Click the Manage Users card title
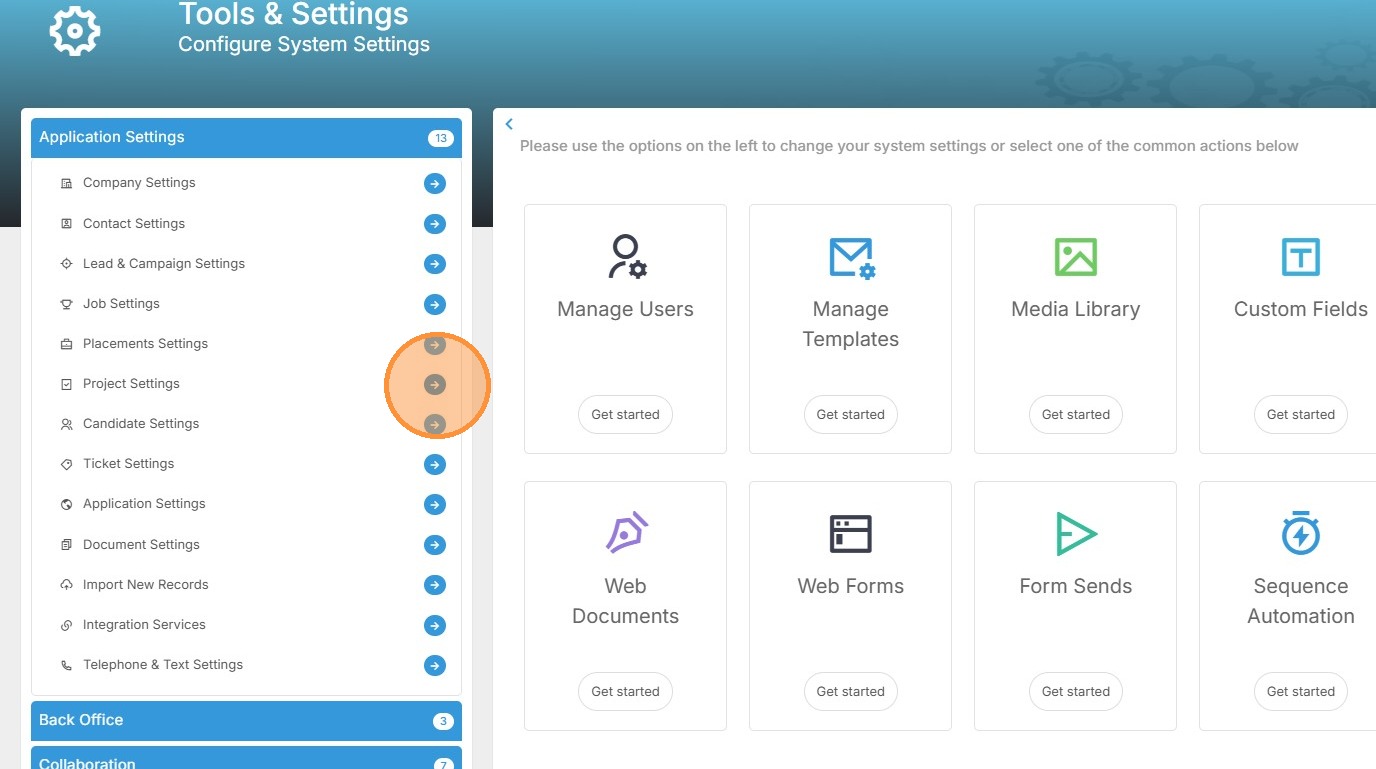 626,309
